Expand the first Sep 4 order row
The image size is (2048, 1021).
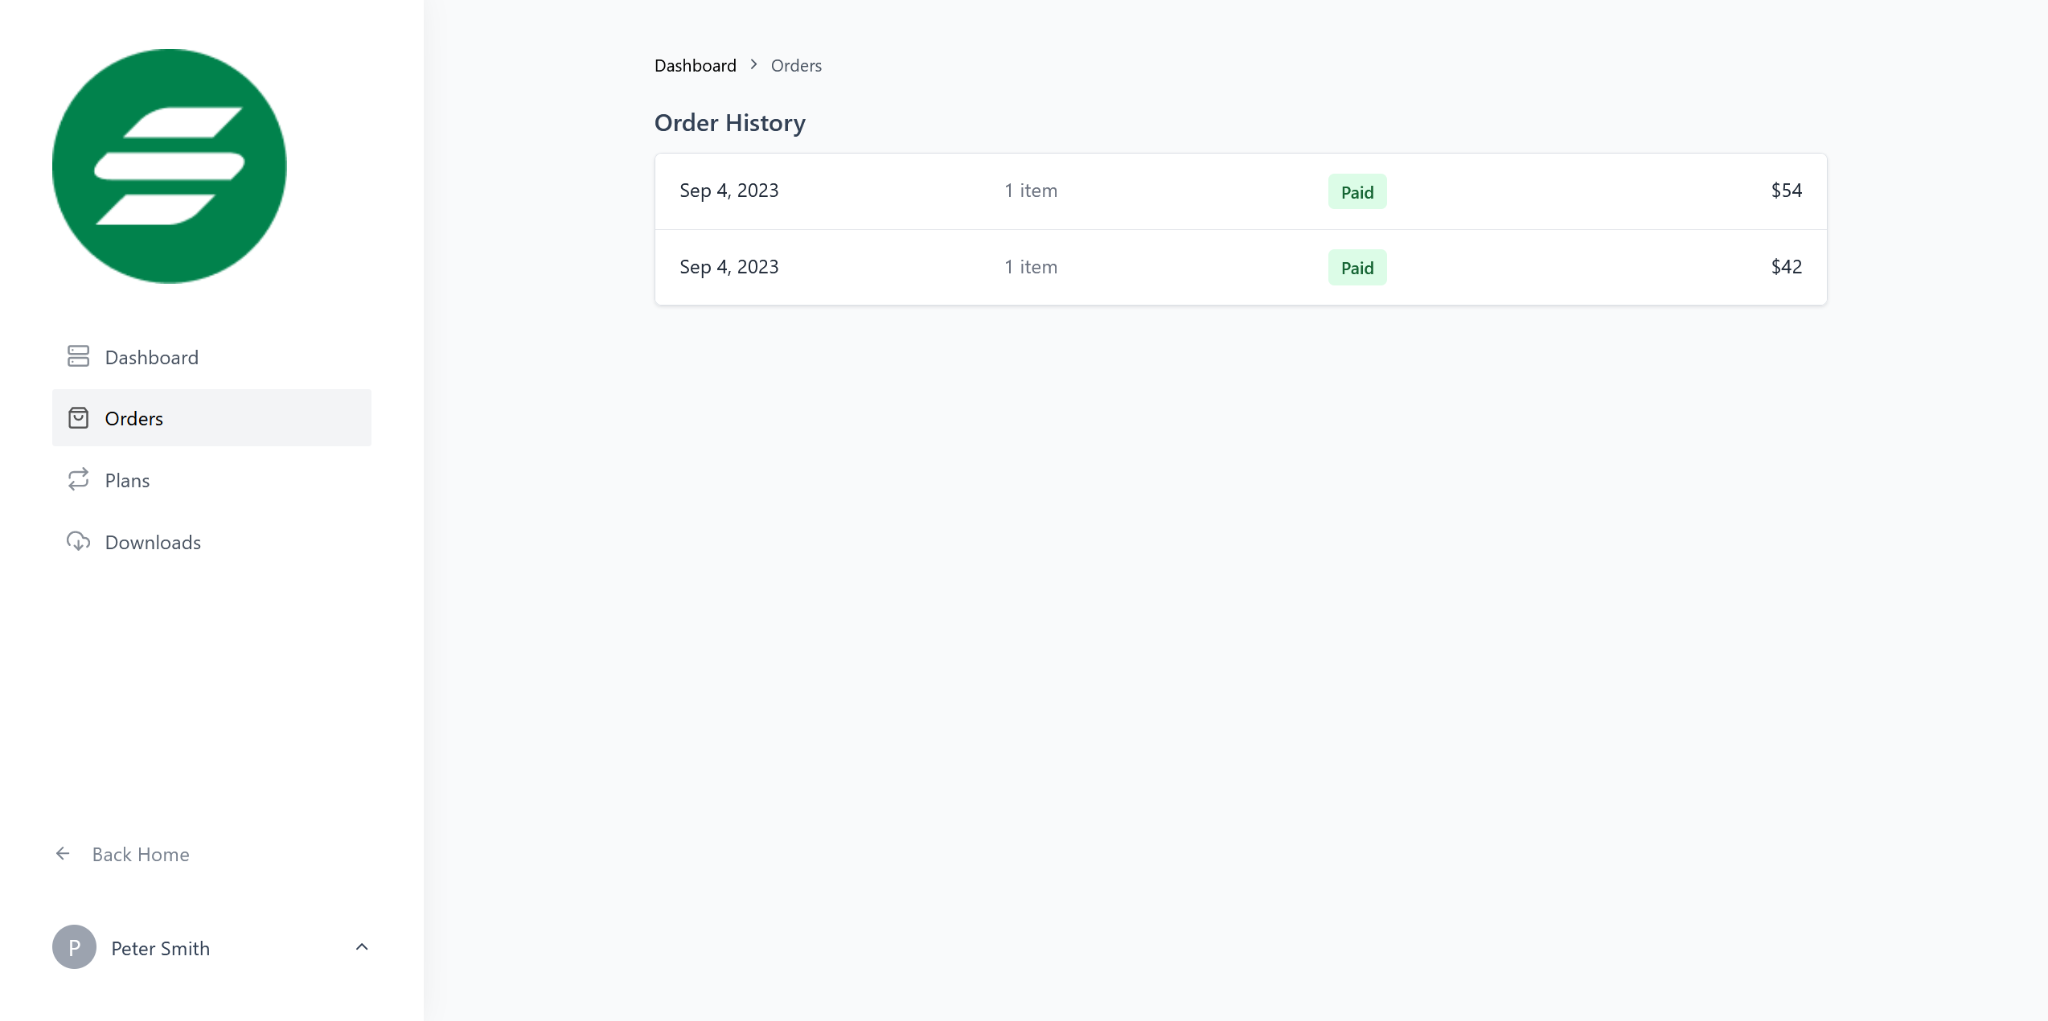click(1240, 190)
